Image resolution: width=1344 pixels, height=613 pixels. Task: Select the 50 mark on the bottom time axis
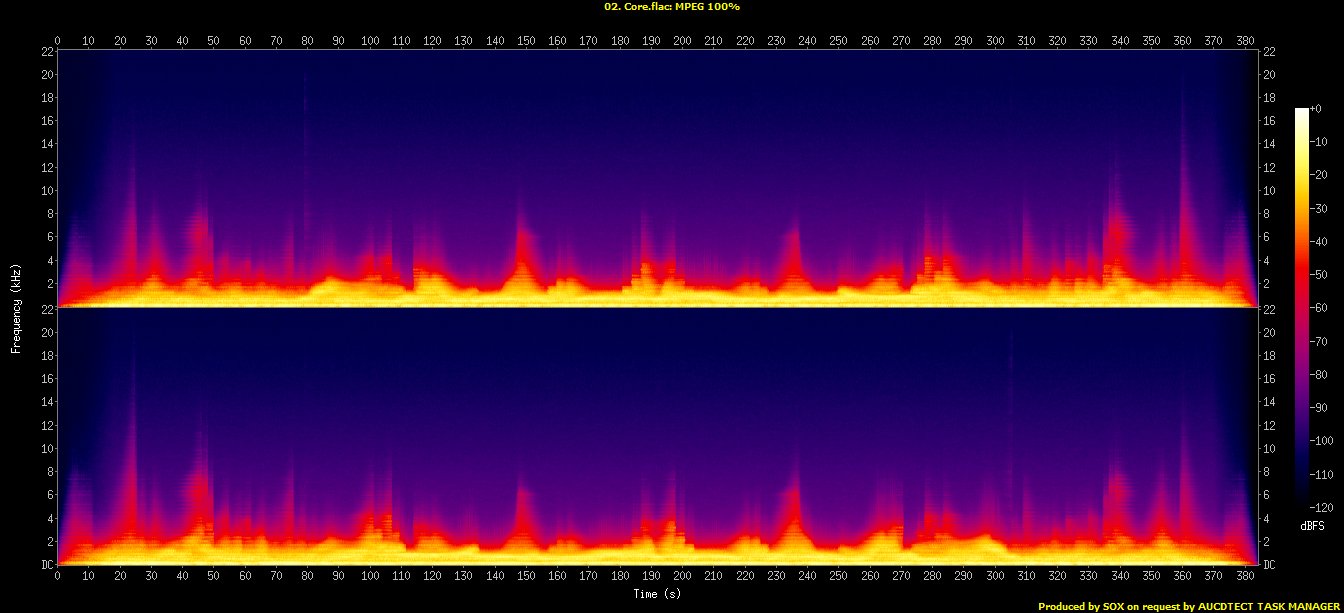pyautogui.click(x=214, y=577)
